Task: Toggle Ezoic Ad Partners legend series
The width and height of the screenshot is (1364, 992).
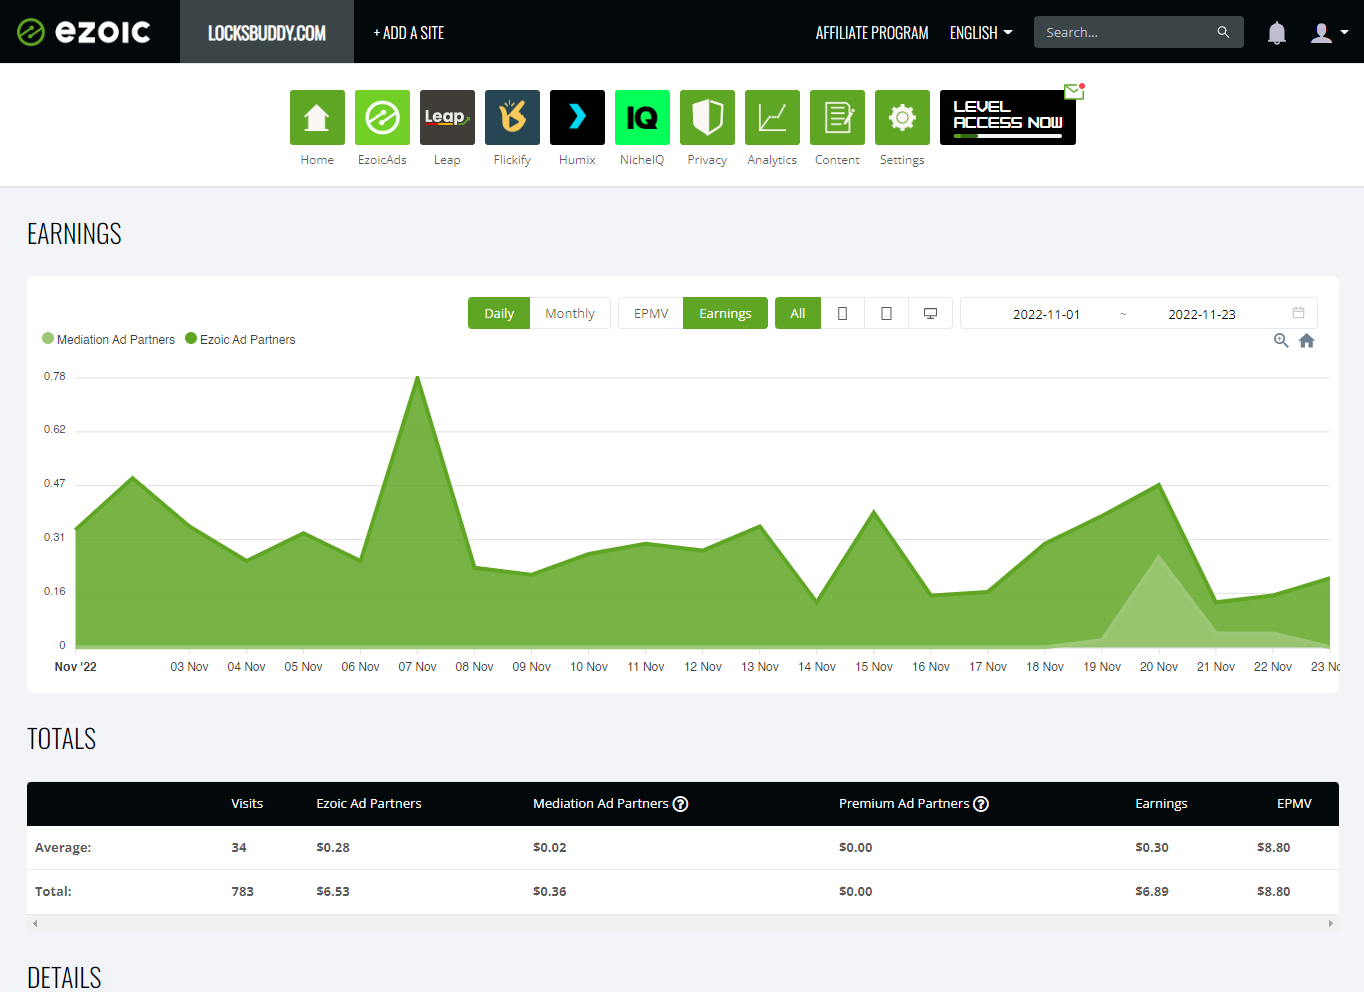Action: [x=240, y=340]
